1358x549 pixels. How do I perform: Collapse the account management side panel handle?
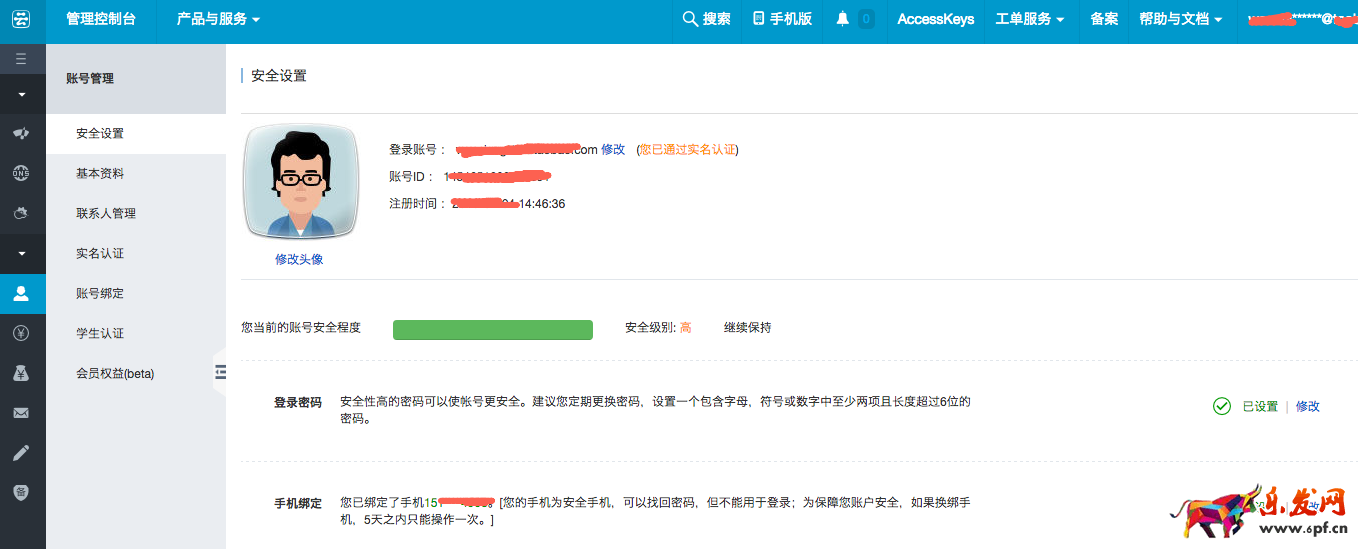click(x=220, y=372)
